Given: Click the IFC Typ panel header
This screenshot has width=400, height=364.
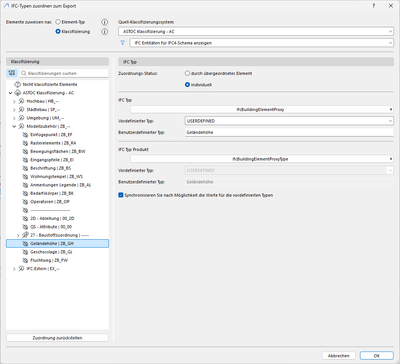Looking at the screenshot, I should pos(256,62).
